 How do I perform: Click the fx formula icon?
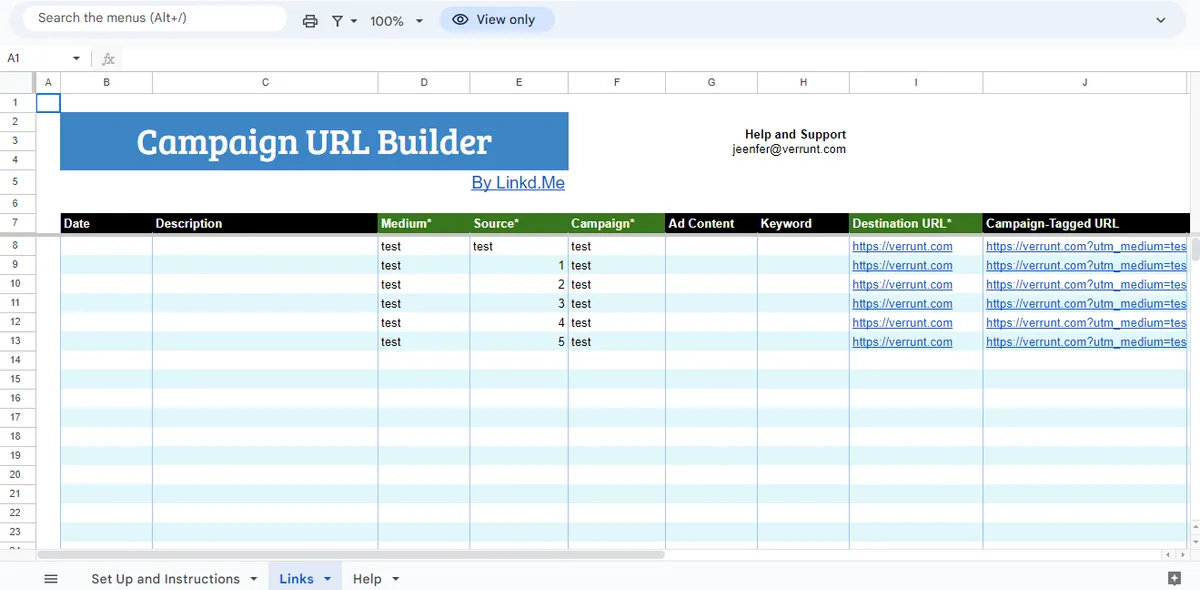[x=108, y=58]
